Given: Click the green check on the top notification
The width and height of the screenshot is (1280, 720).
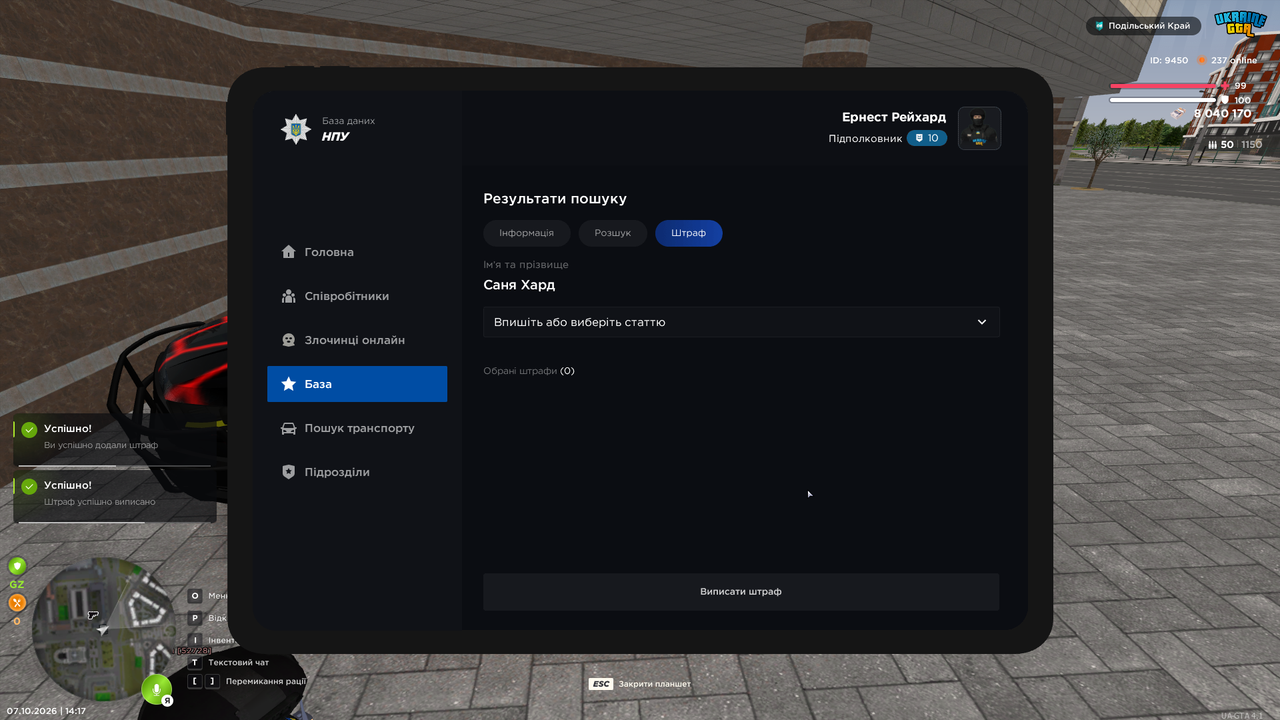Looking at the screenshot, I should click(29, 430).
